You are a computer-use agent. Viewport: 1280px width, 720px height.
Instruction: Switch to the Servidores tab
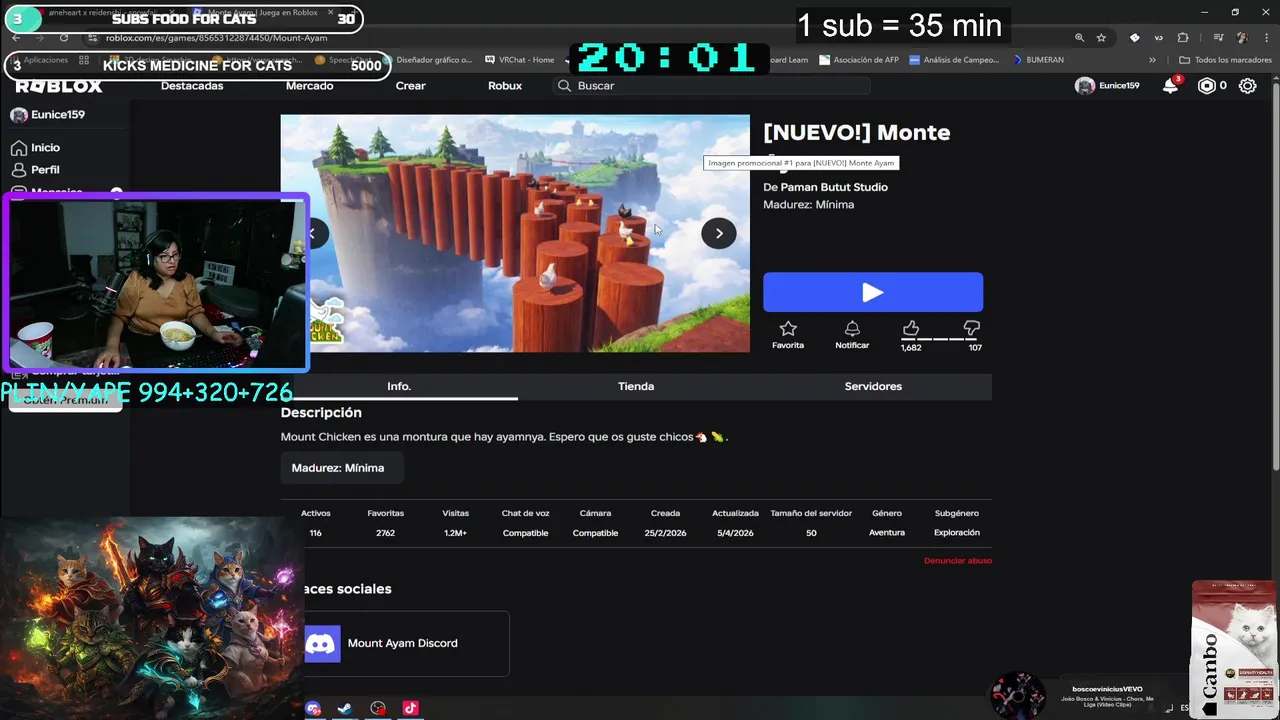873,386
